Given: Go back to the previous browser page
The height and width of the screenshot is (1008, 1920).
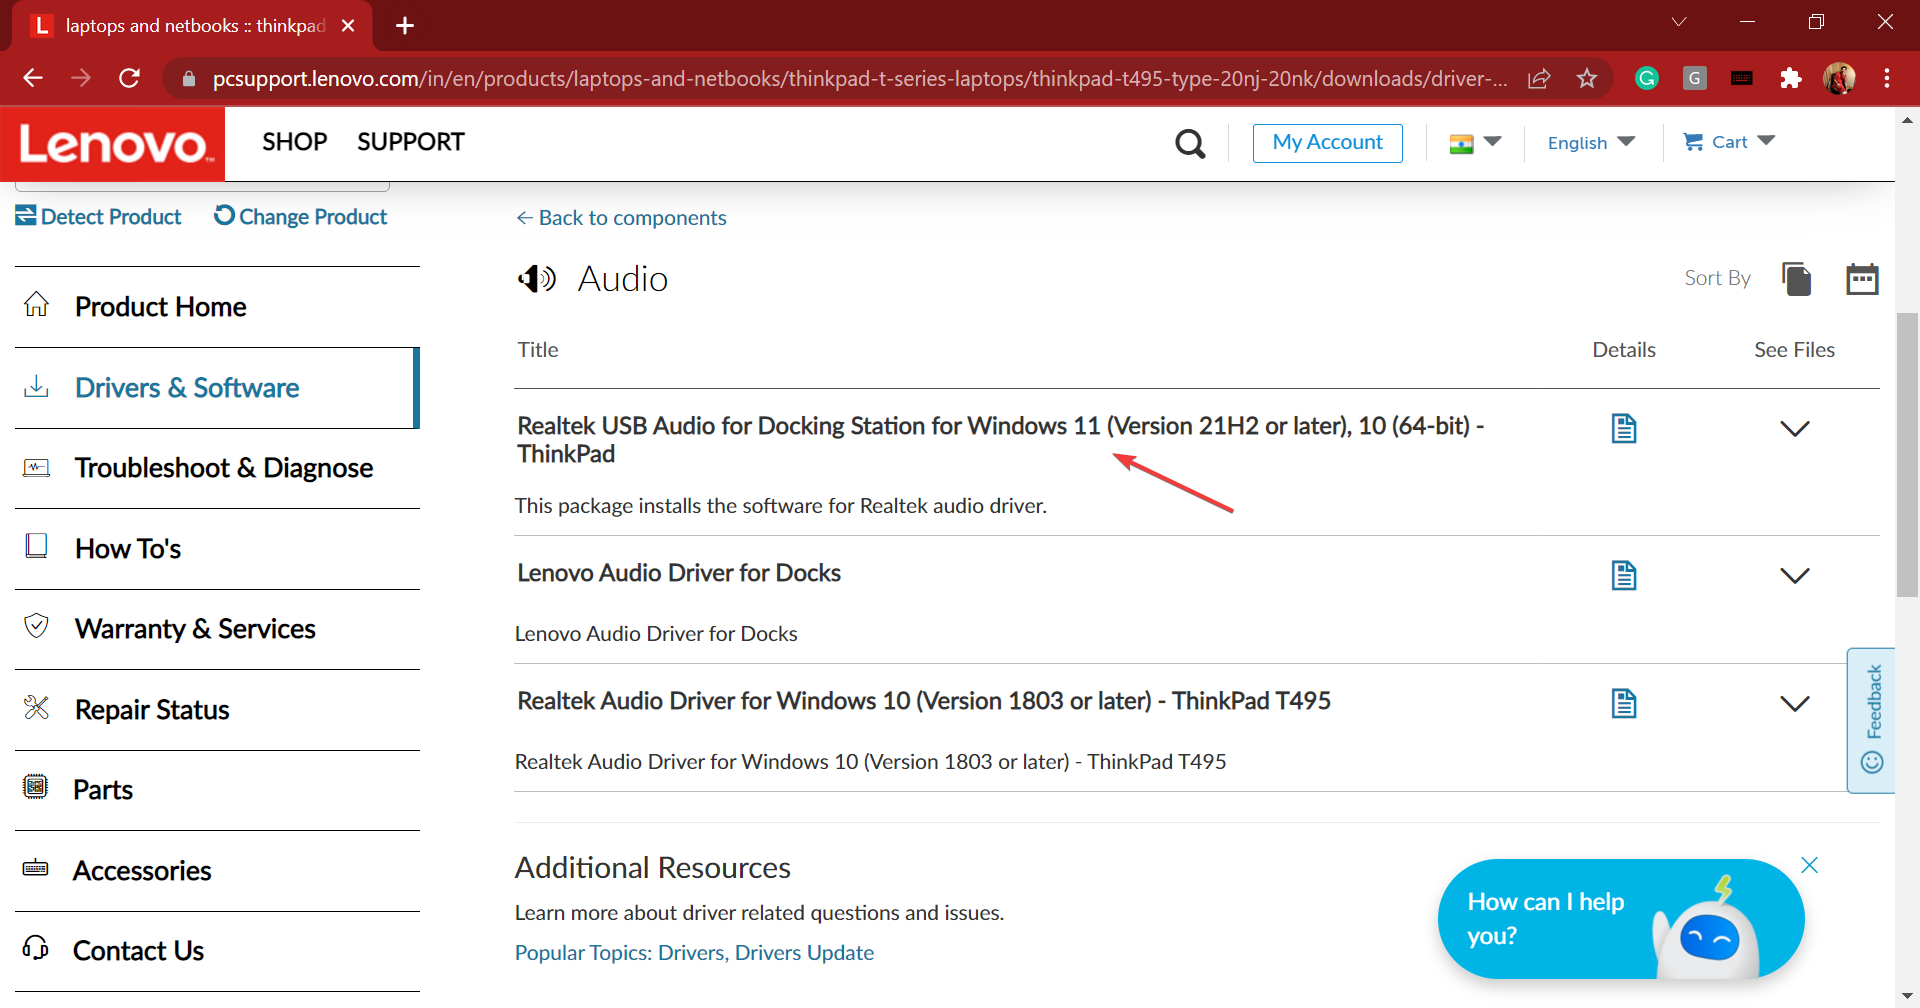Looking at the screenshot, I should click(x=33, y=78).
